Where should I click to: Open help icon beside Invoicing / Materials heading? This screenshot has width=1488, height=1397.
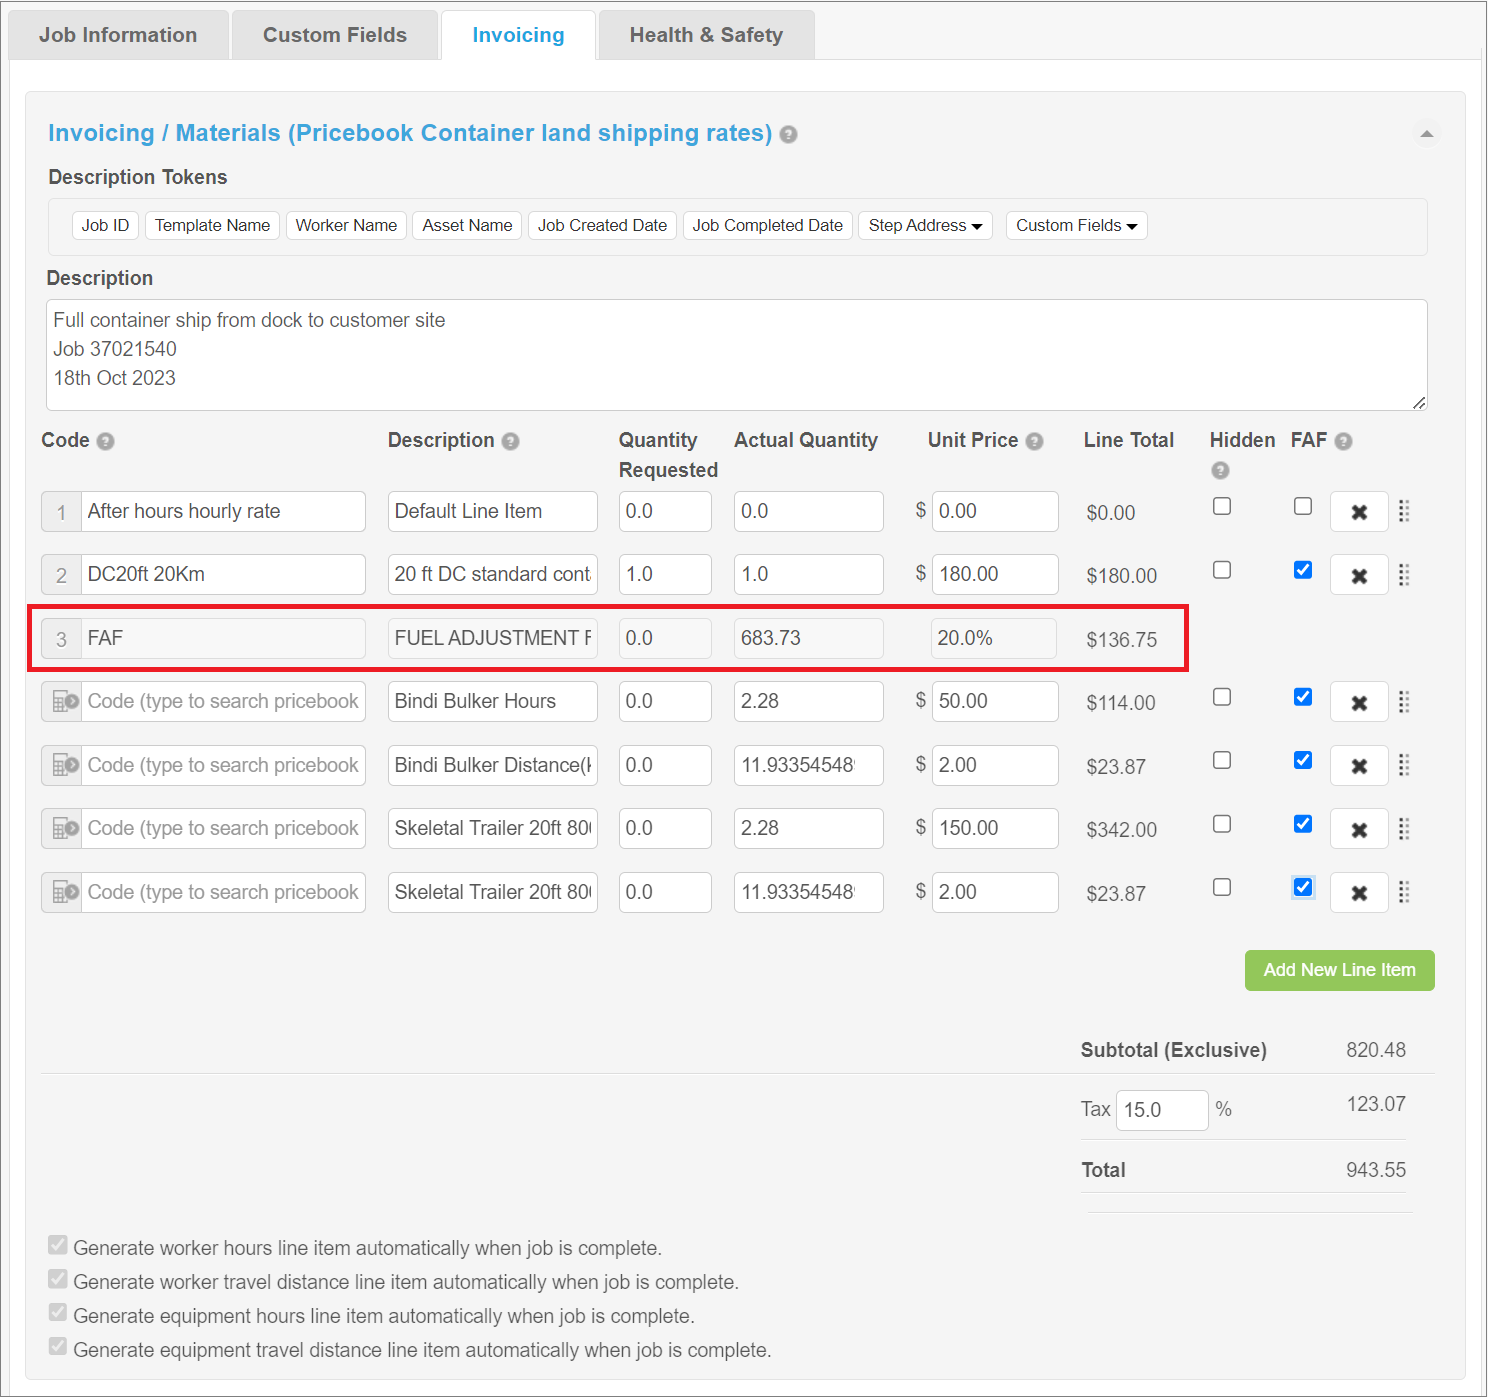click(788, 134)
